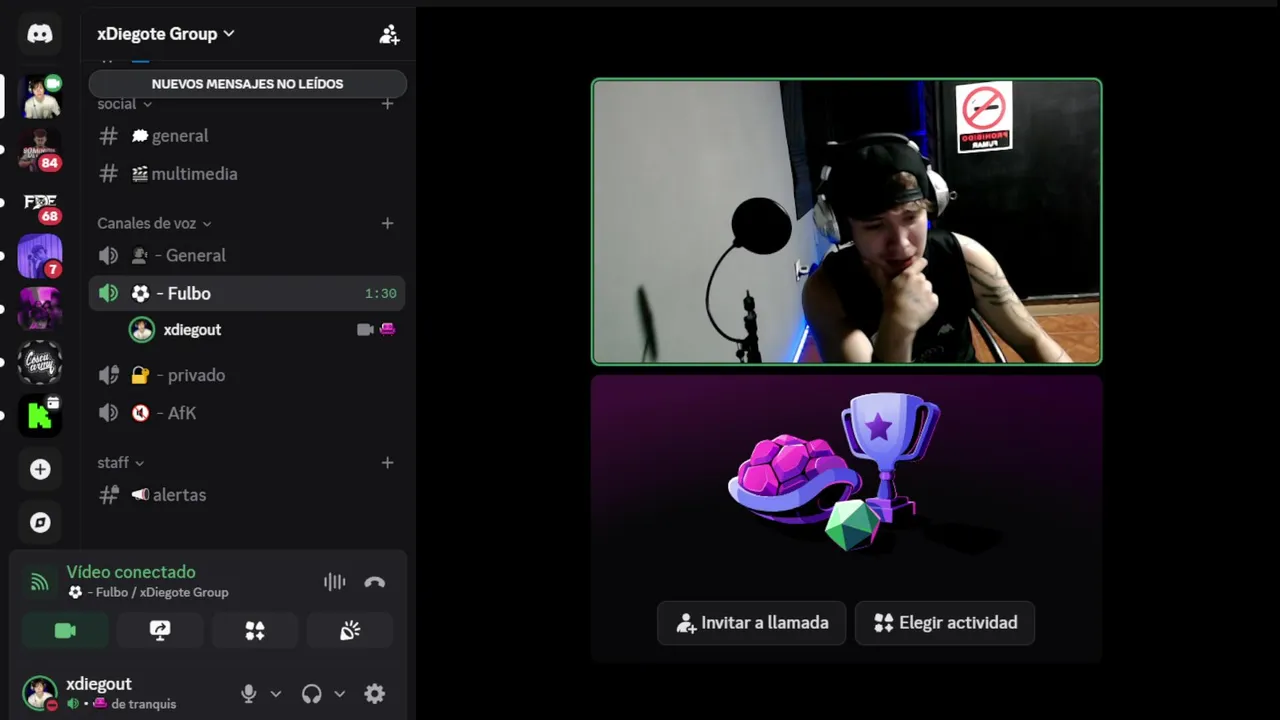1280x720 pixels.
Task: Open User Settings gear
Action: (375, 694)
